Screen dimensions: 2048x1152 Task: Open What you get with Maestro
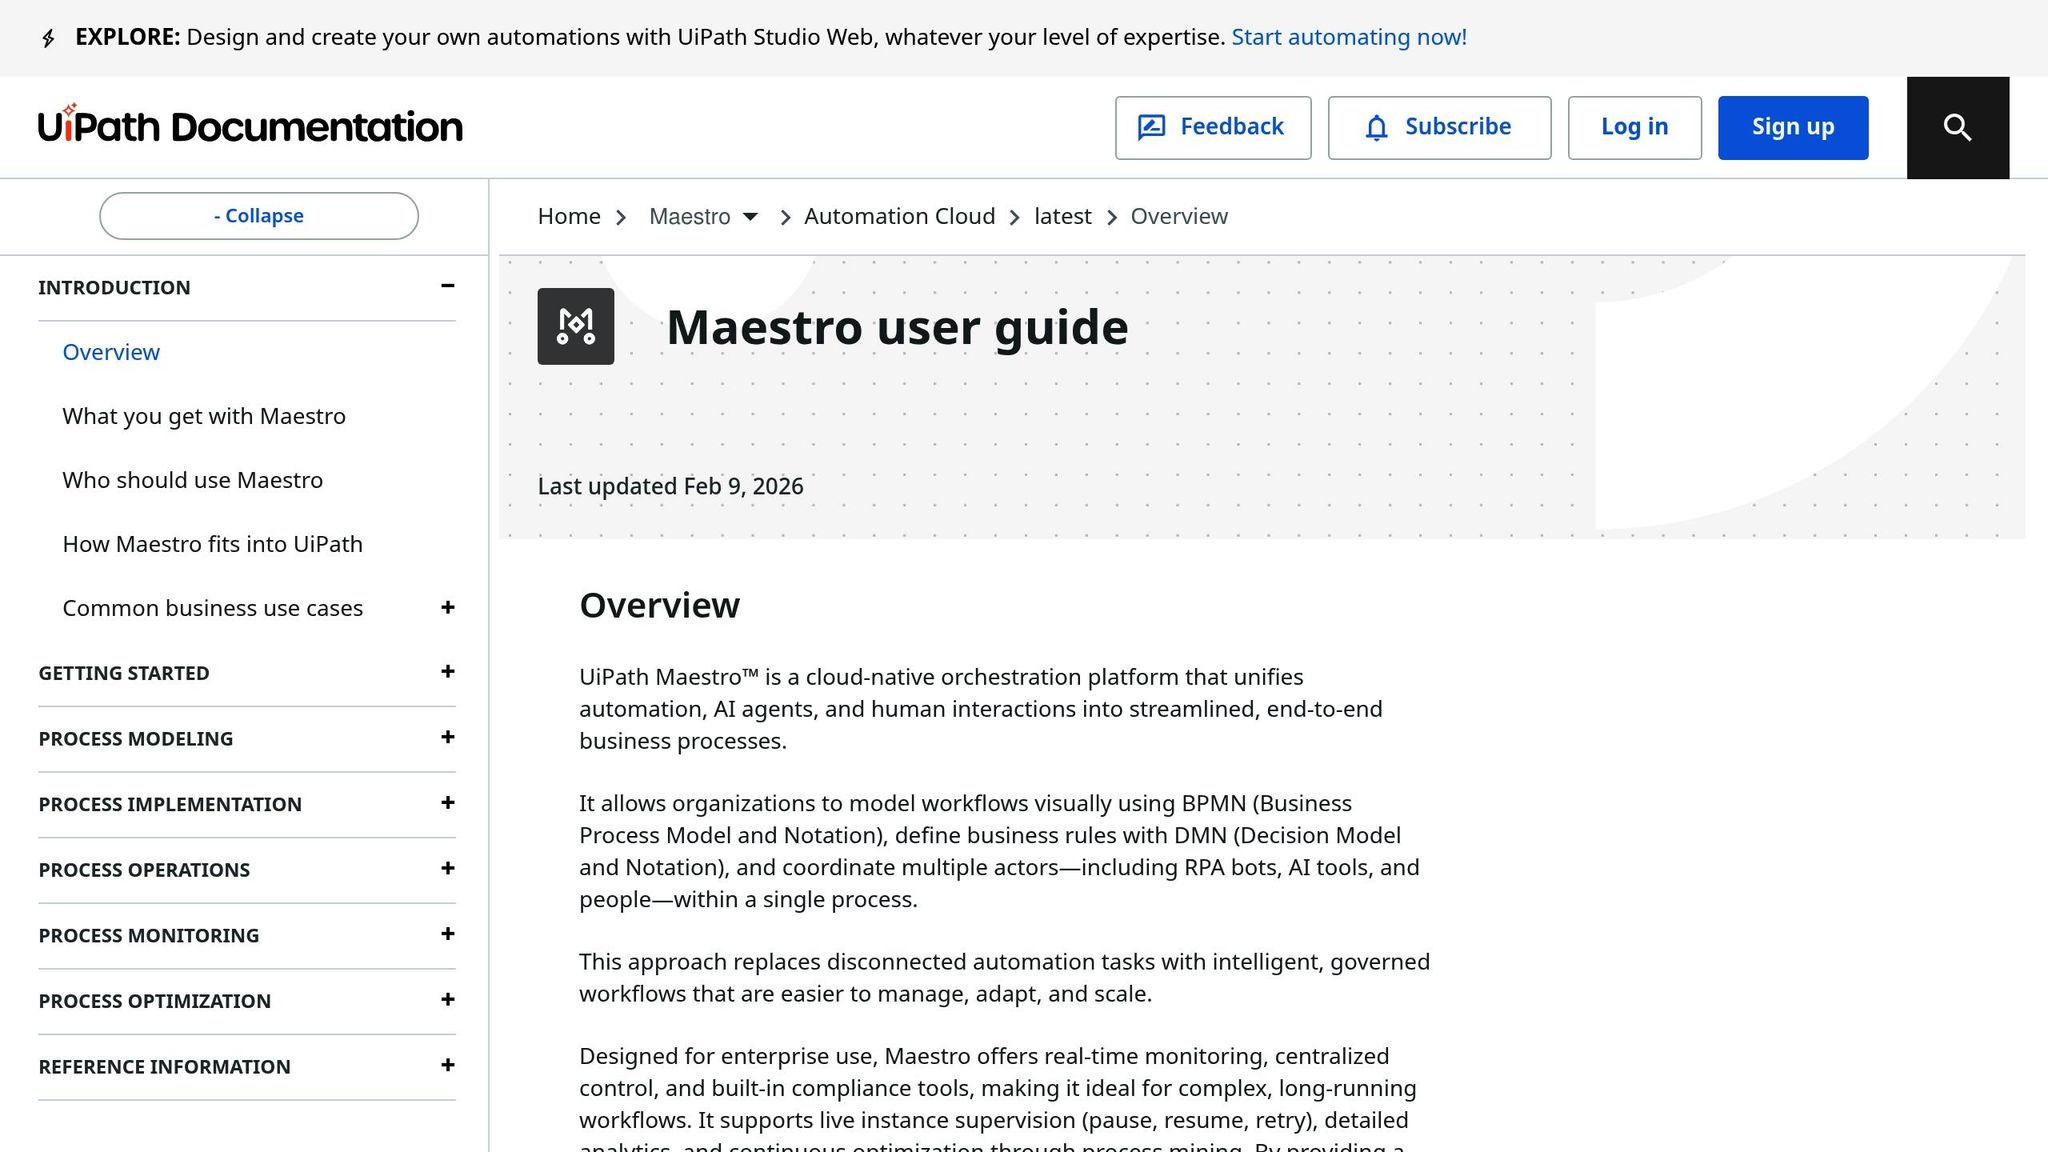click(x=204, y=416)
